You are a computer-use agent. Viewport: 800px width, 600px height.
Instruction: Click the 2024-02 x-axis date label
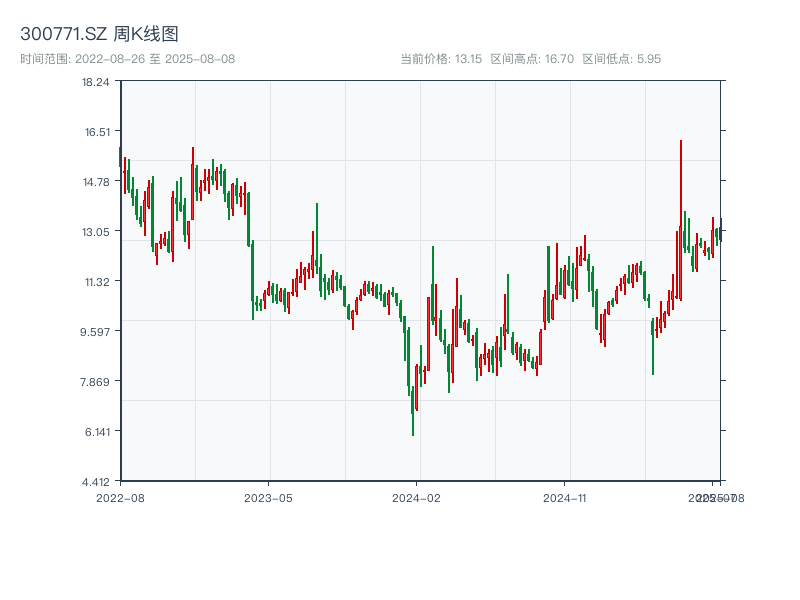(417, 497)
